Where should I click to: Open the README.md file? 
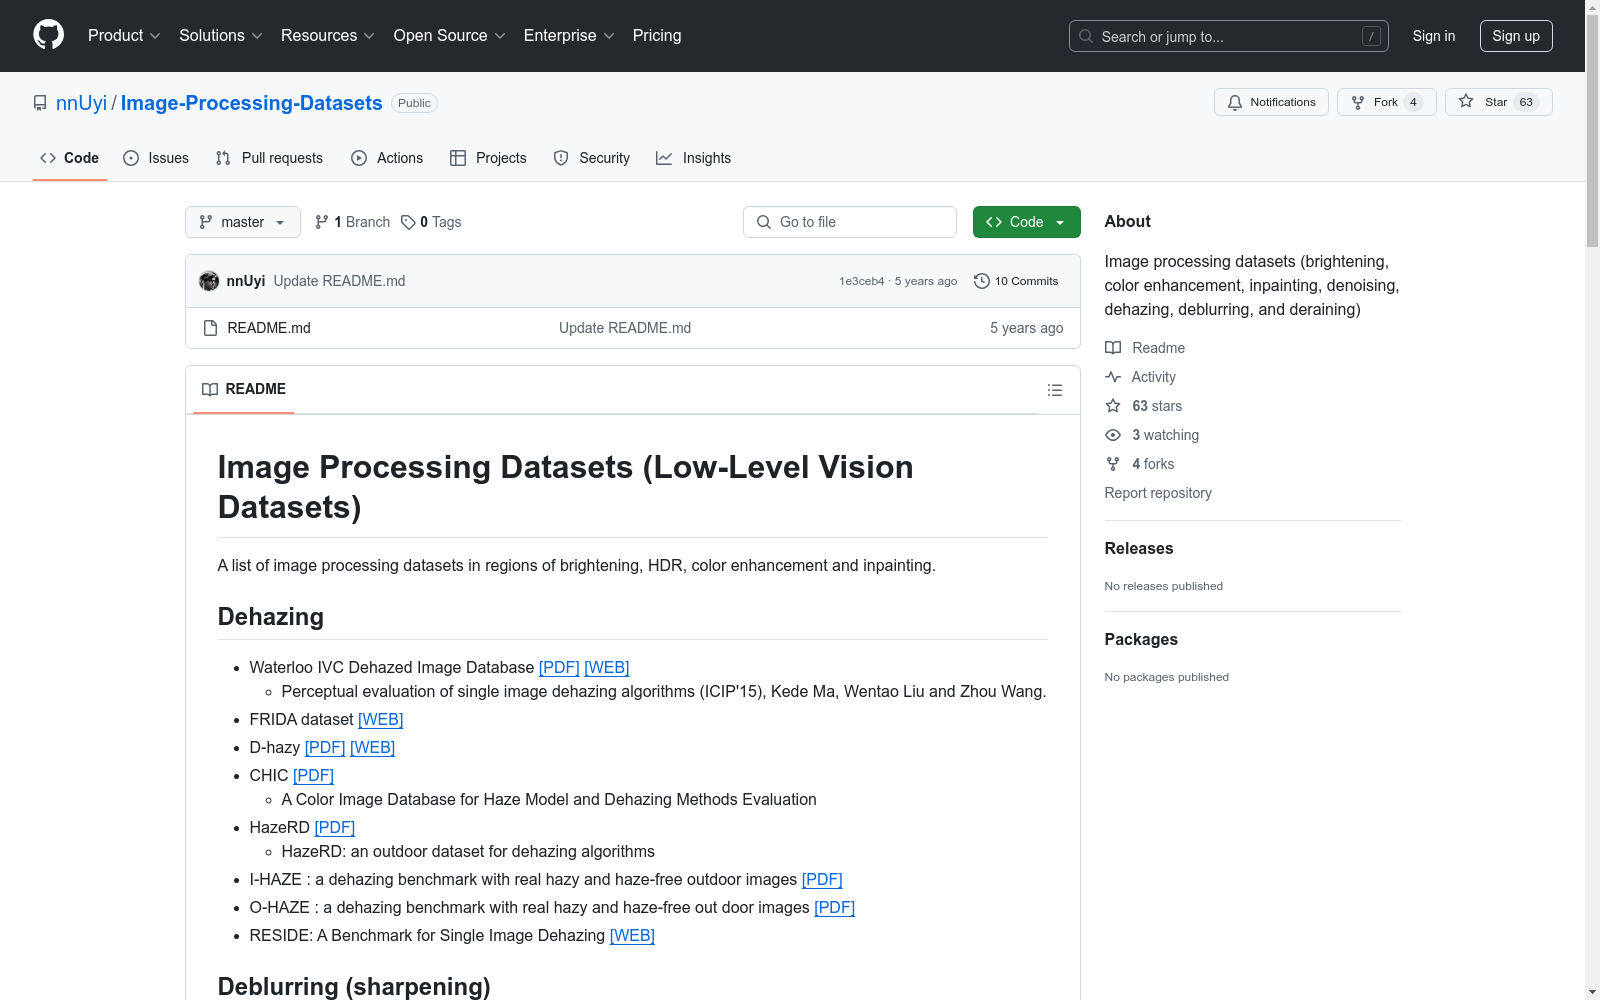tap(269, 328)
